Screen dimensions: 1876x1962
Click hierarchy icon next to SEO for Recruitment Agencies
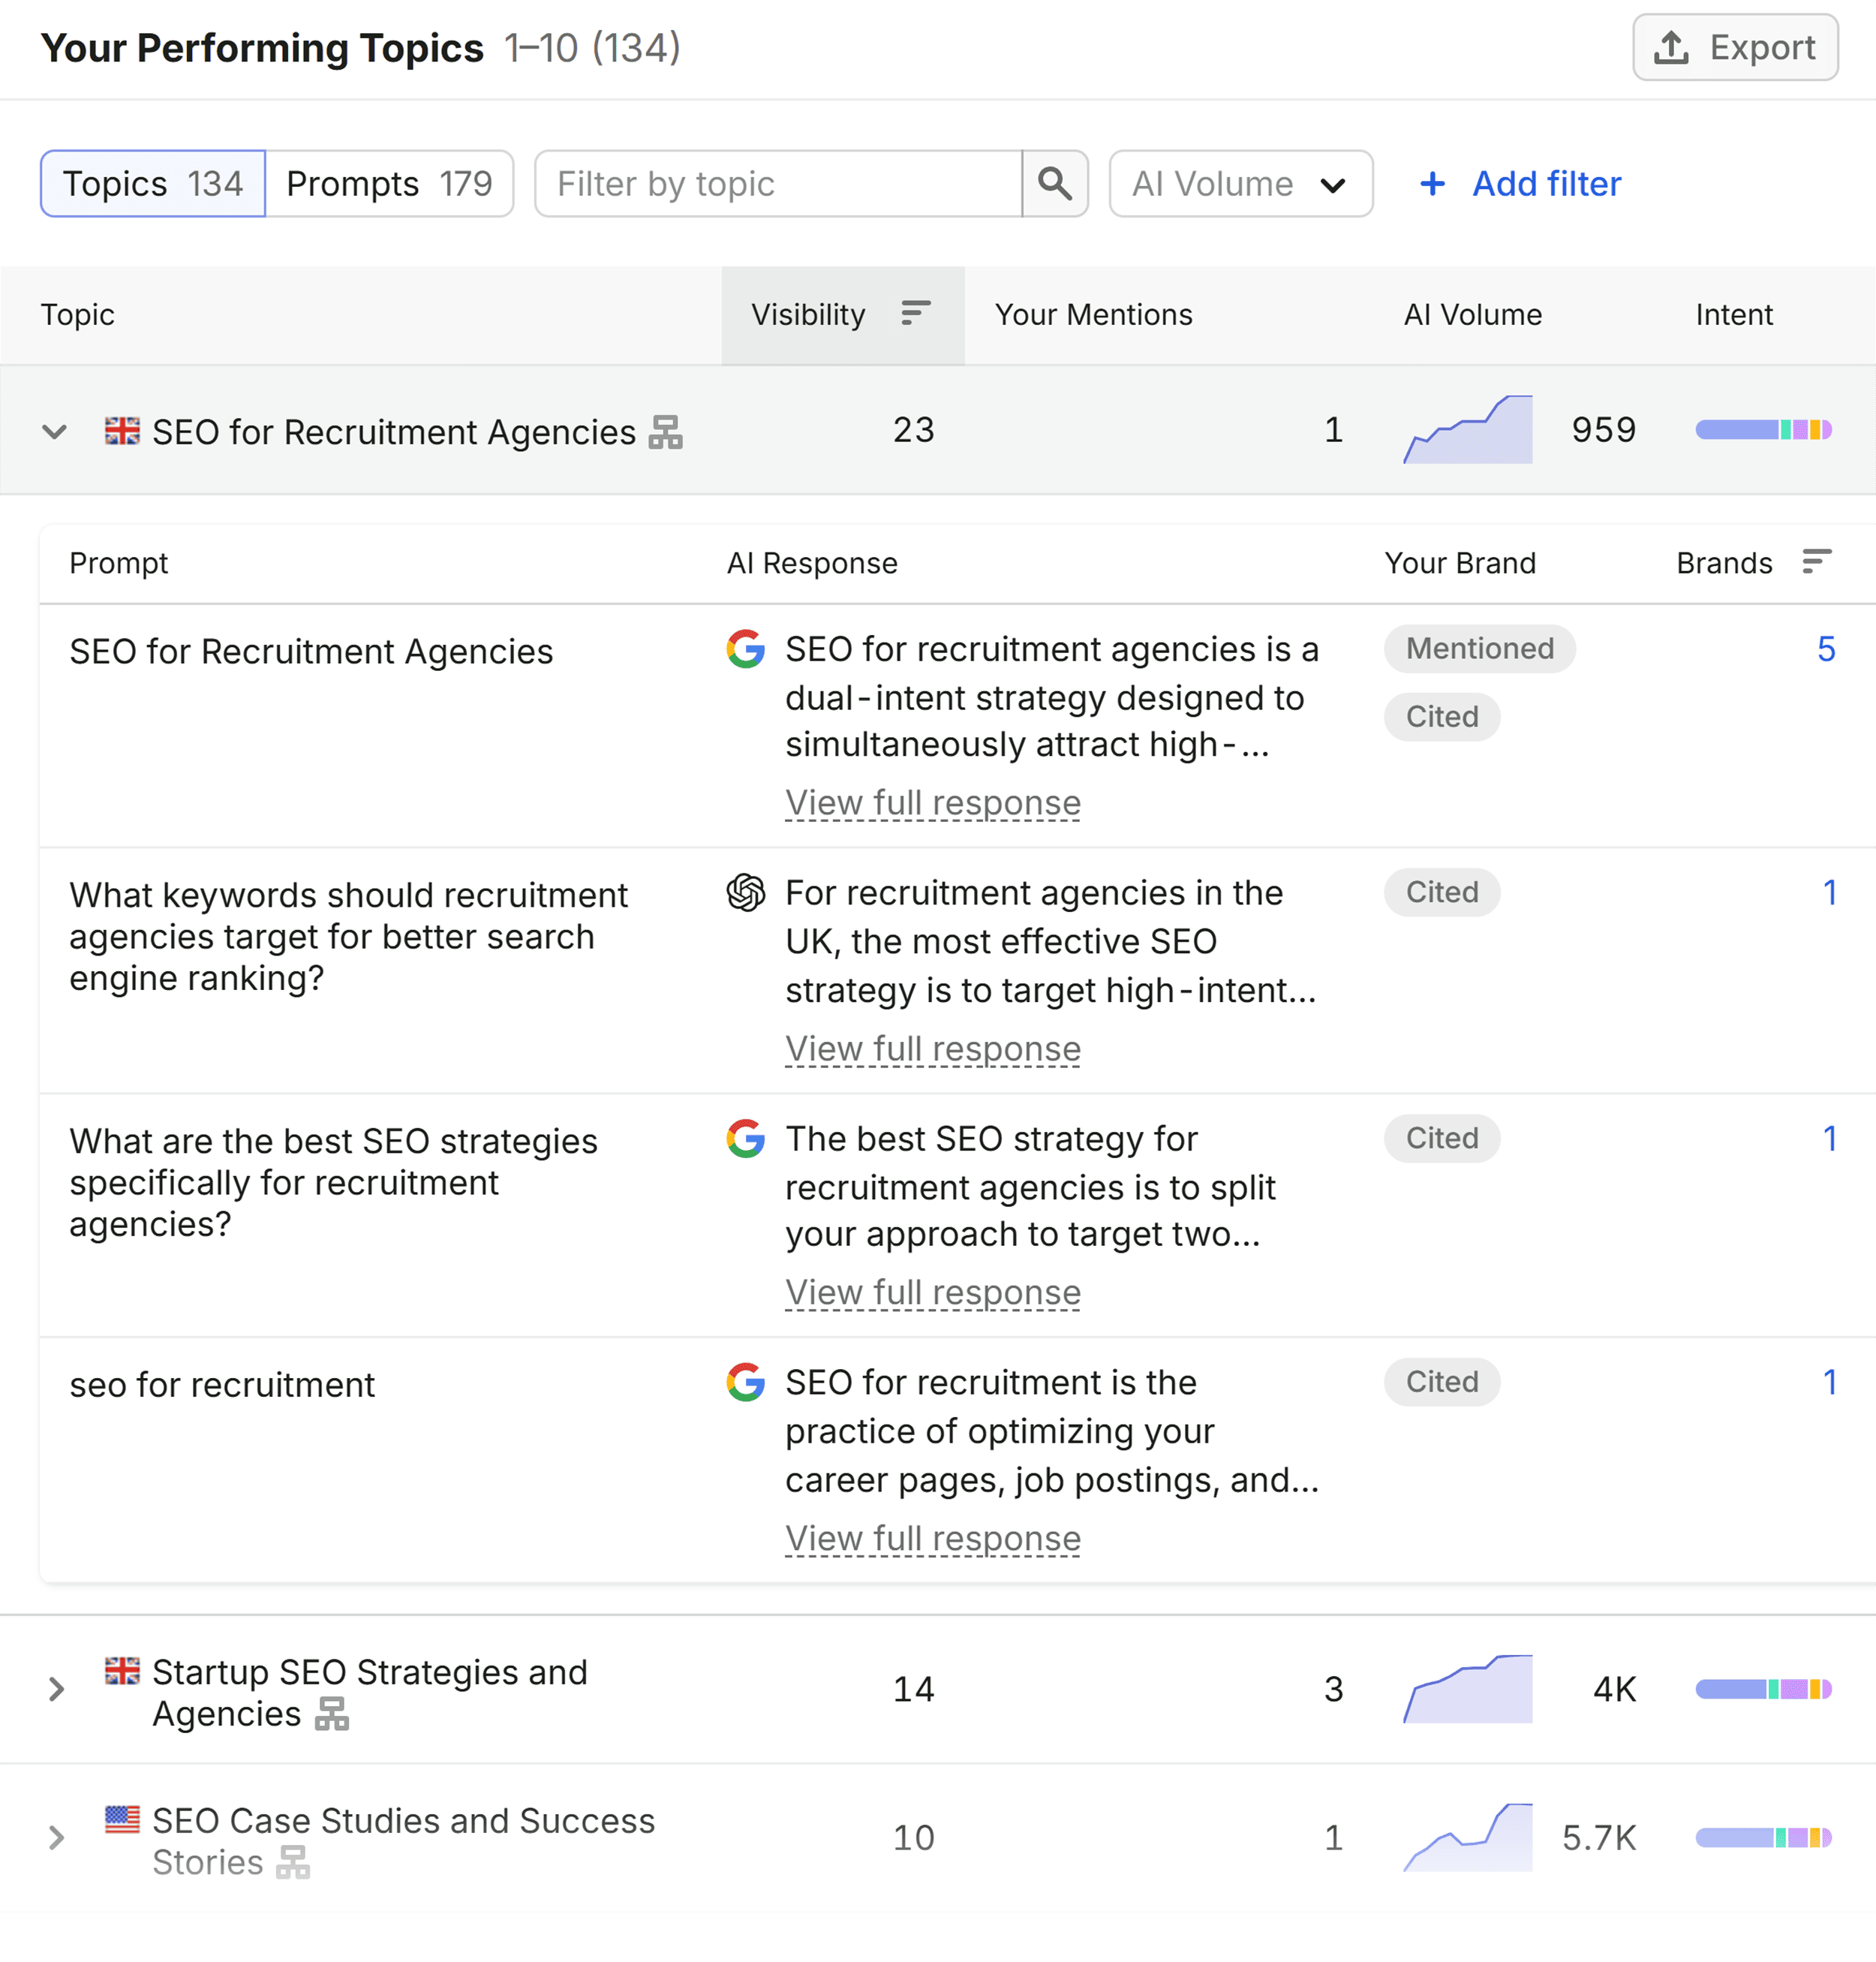(665, 432)
